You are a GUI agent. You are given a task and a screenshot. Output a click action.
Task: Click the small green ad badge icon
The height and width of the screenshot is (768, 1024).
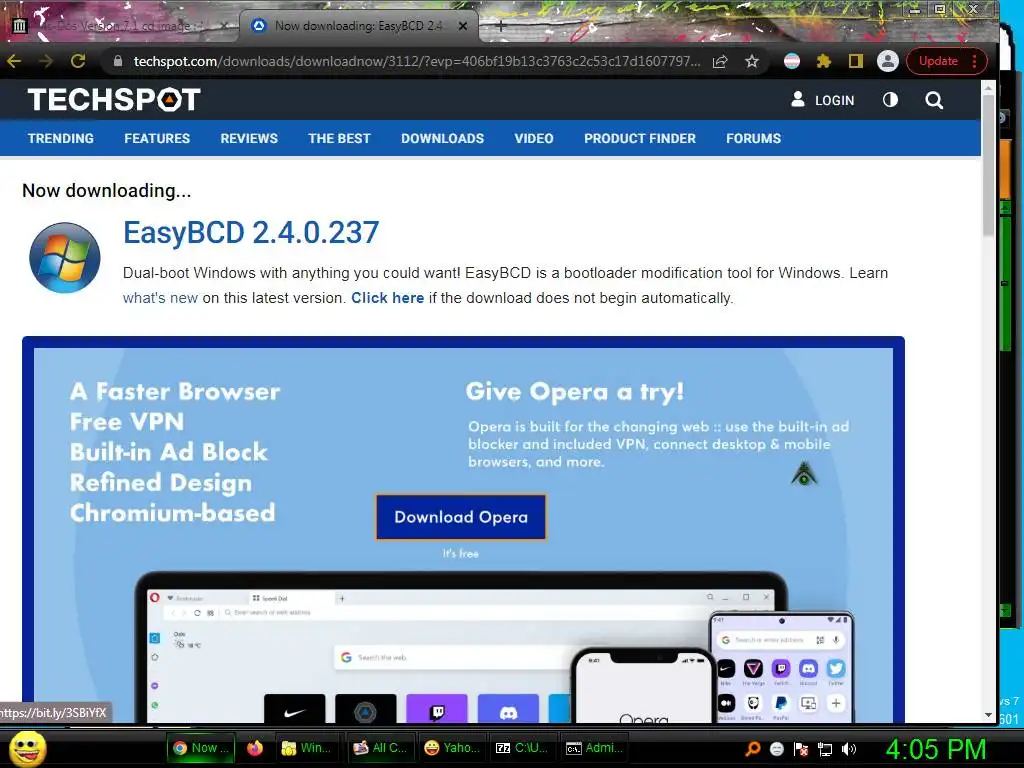point(804,473)
